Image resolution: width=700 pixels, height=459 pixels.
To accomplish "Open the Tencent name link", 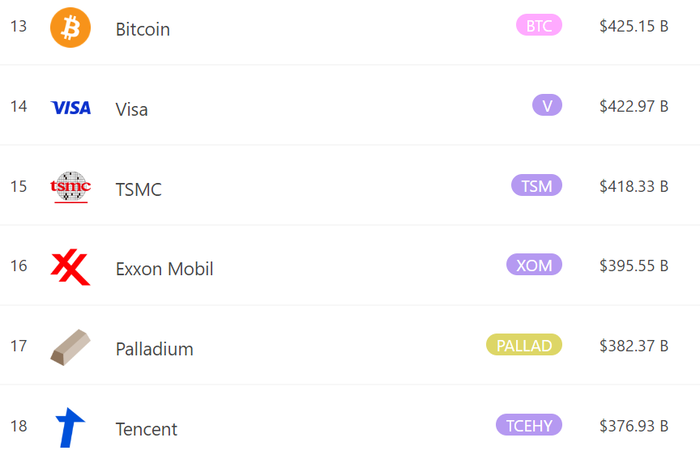I will pyautogui.click(x=146, y=429).
